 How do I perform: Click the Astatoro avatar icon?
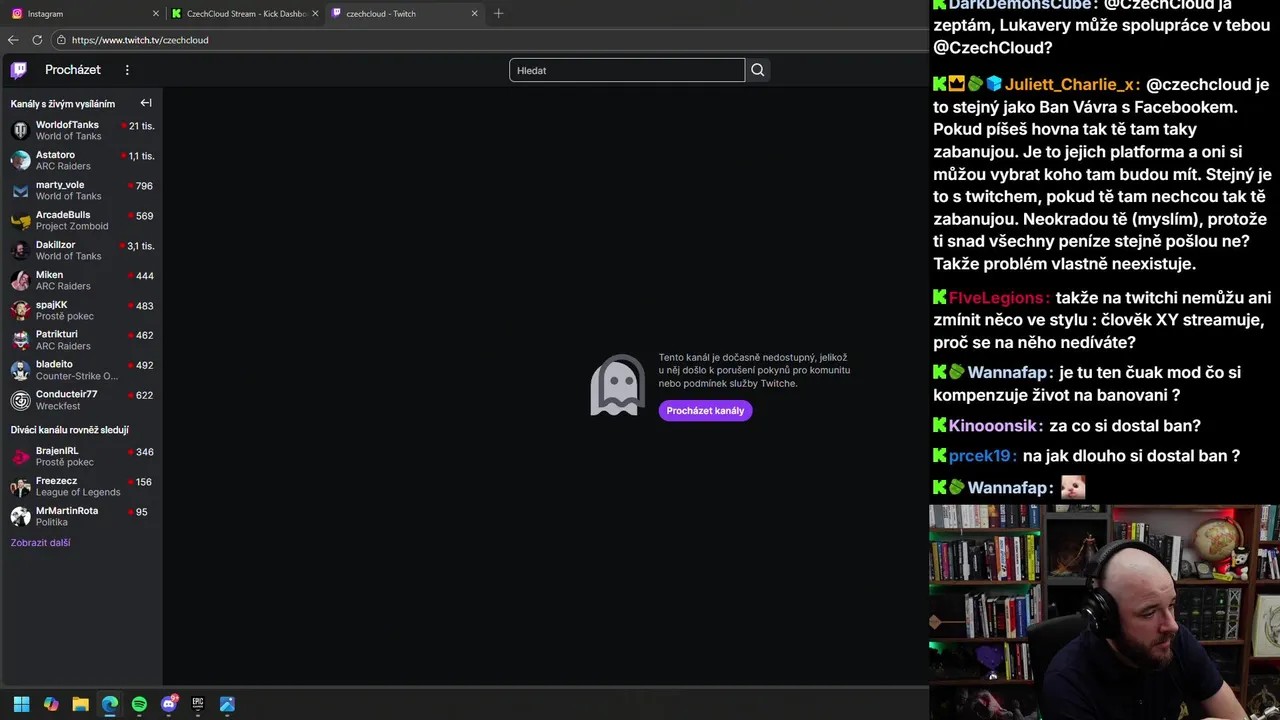coord(20,161)
